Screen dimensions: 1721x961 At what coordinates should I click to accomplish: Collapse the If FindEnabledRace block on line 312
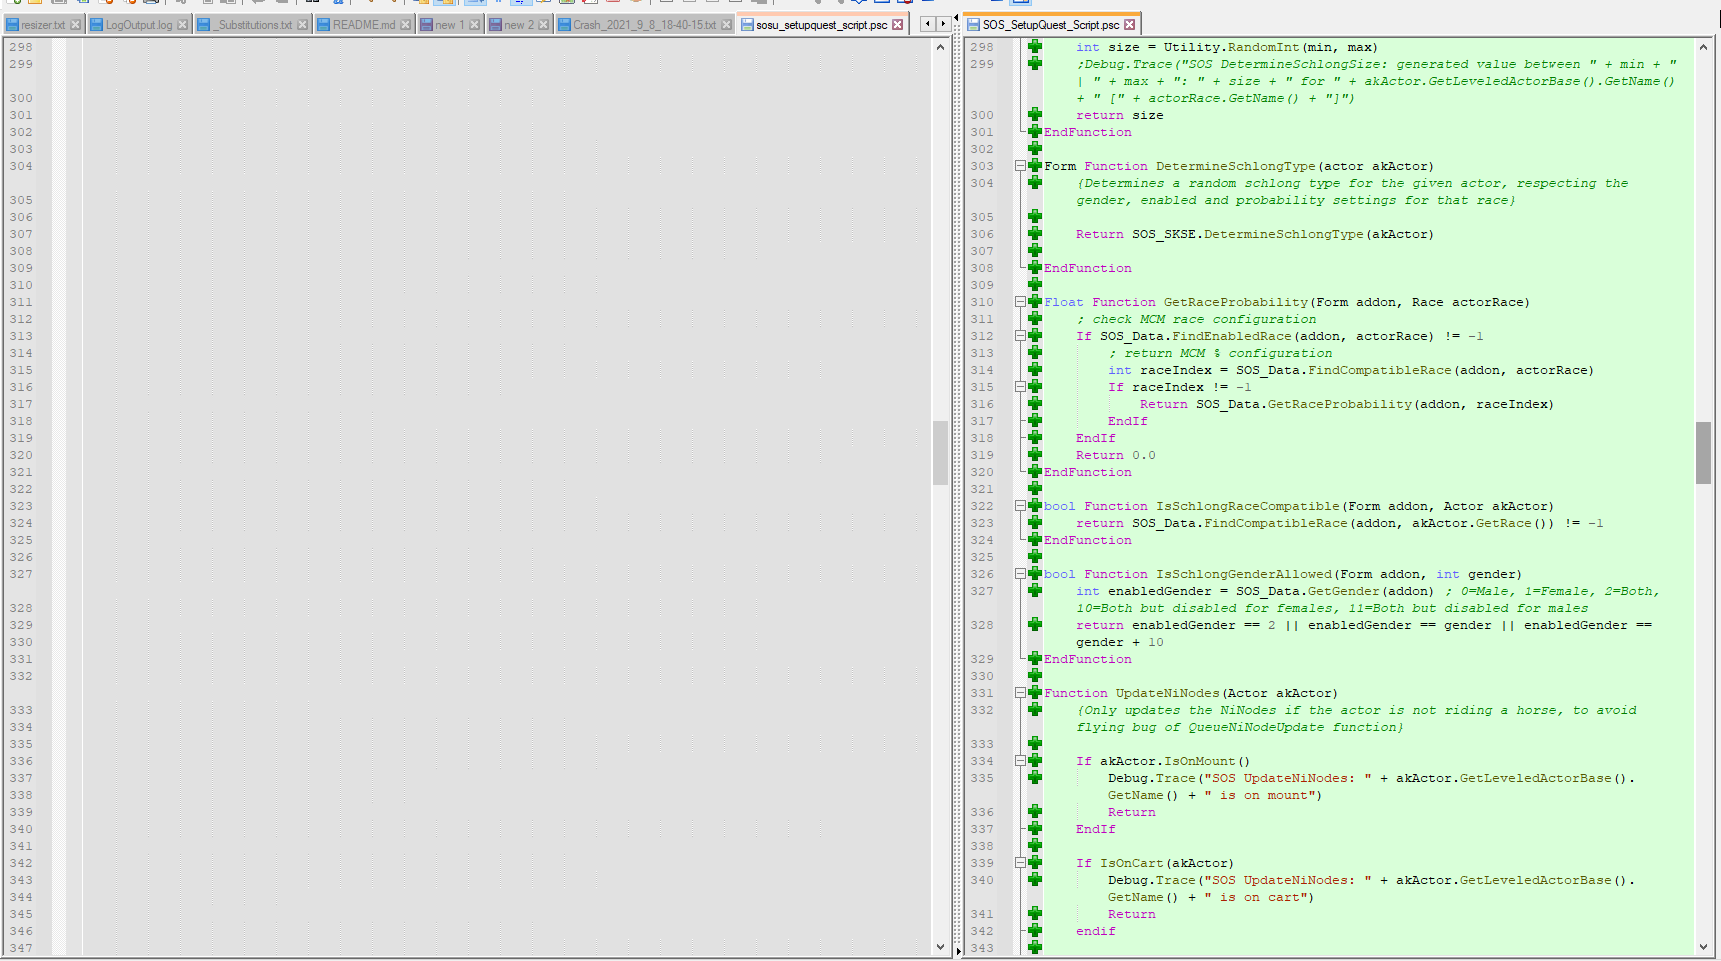[1020, 336]
